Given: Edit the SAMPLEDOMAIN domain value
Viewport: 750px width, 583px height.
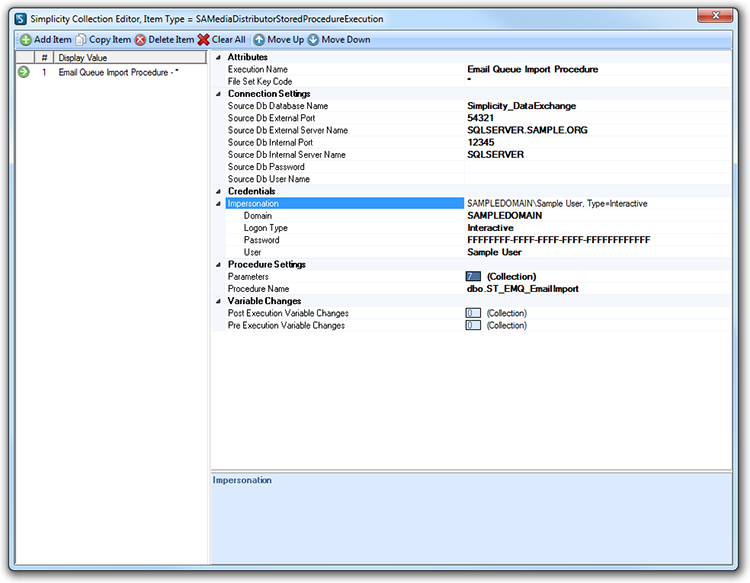Looking at the screenshot, I should (x=598, y=216).
